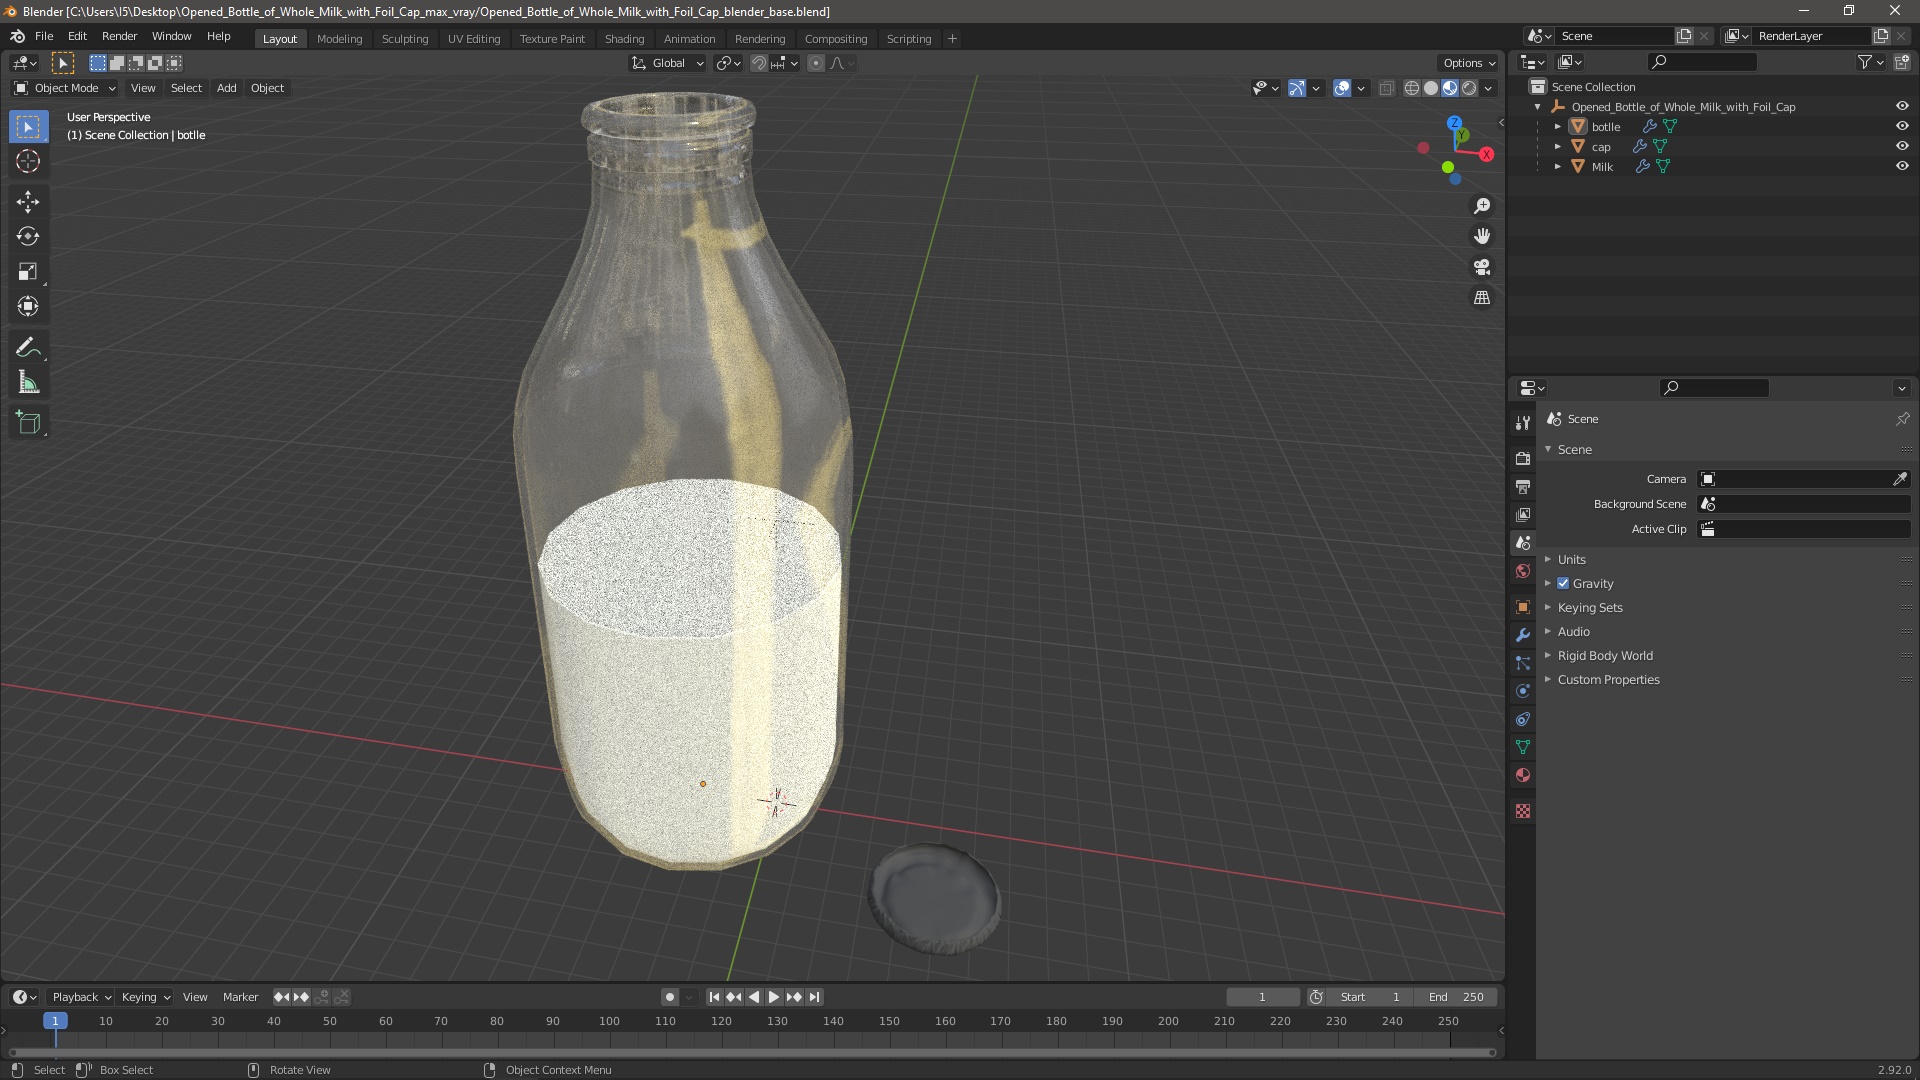The height and width of the screenshot is (1080, 1920).
Task: Click the Camera field in Scene properties
Action: click(x=1794, y=479)
